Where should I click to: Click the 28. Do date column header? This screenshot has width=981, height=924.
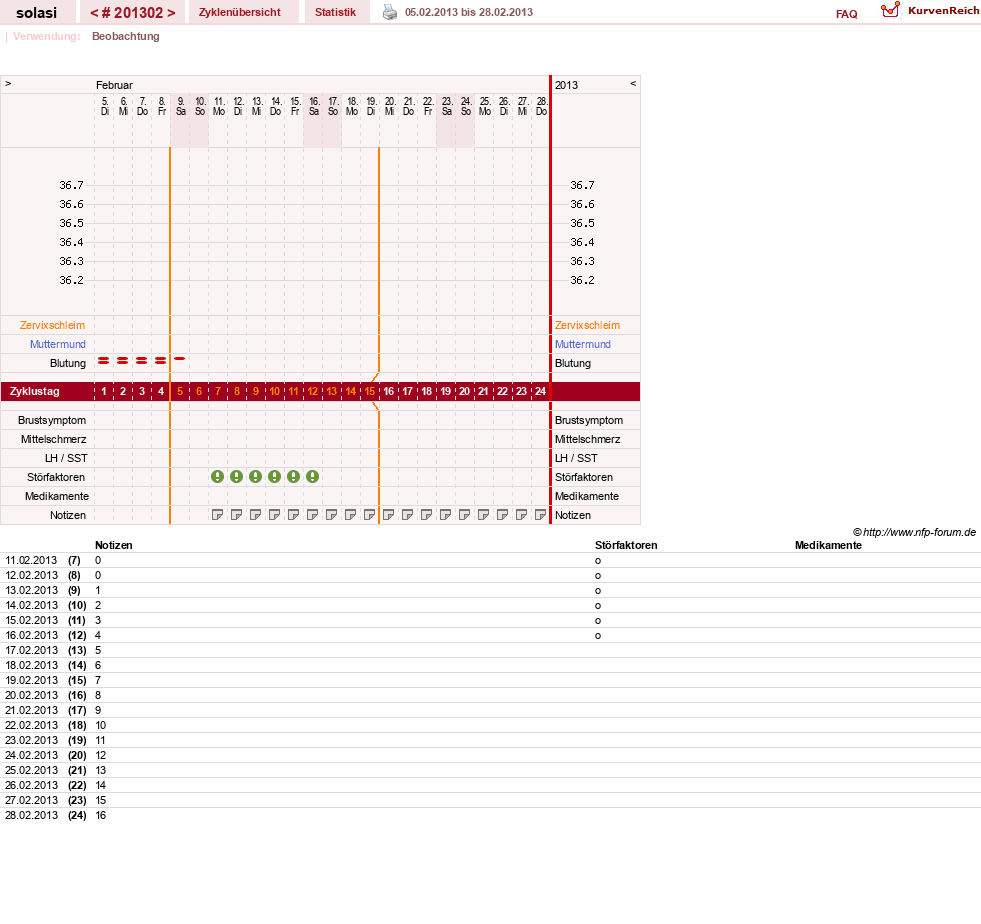tap(542, 106)
